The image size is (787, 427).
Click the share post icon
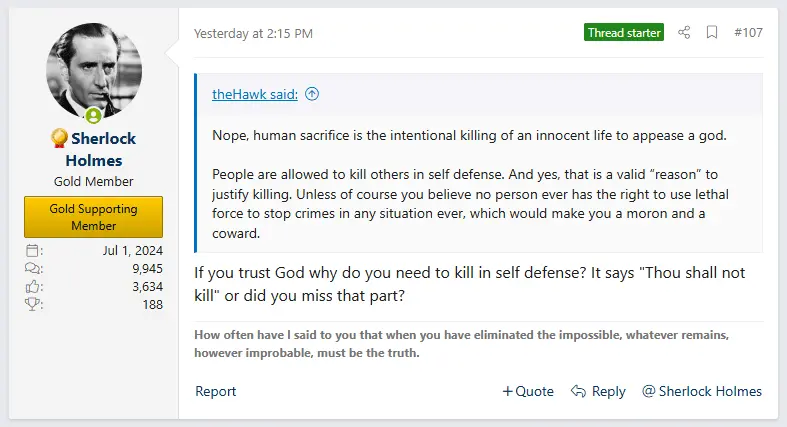[x=684, y=33]
